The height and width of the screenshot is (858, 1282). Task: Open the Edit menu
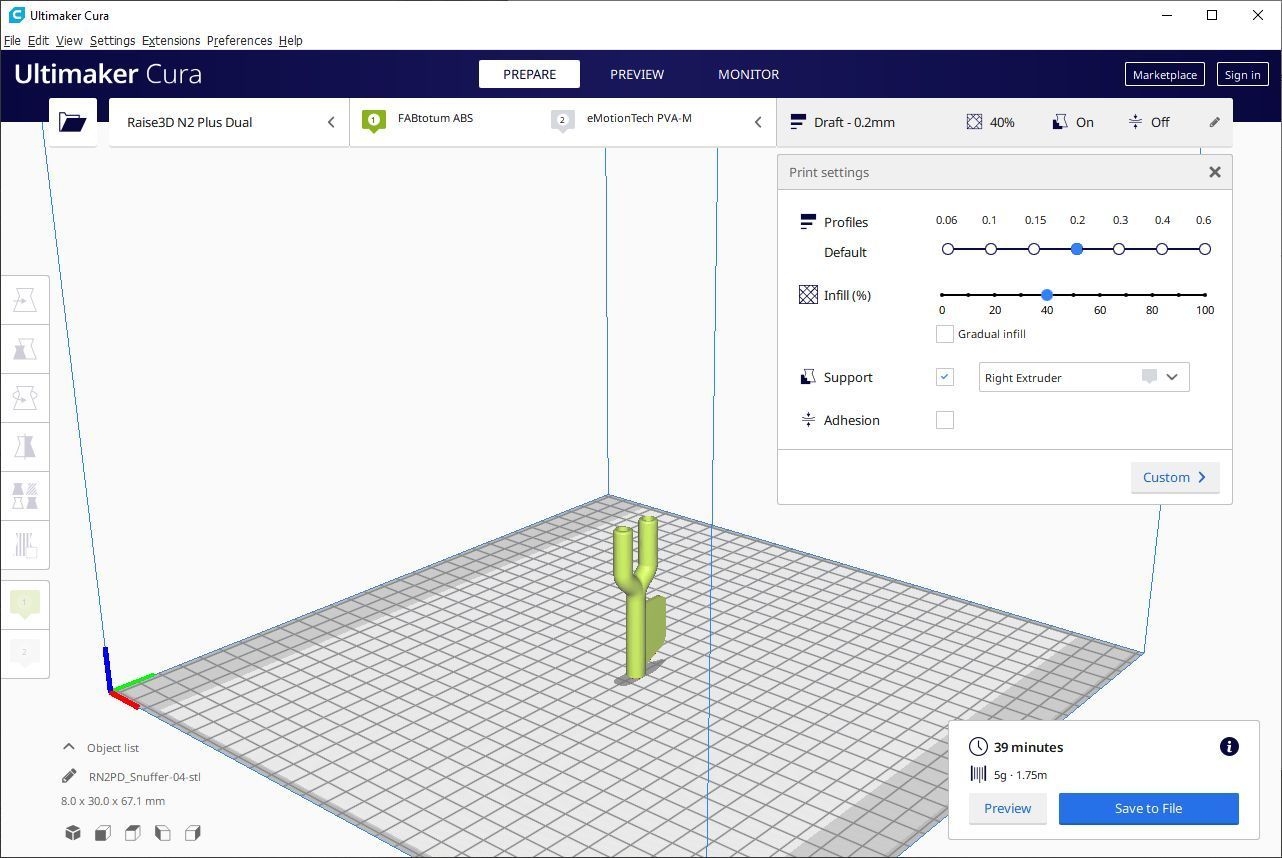[x=38, y=41]
